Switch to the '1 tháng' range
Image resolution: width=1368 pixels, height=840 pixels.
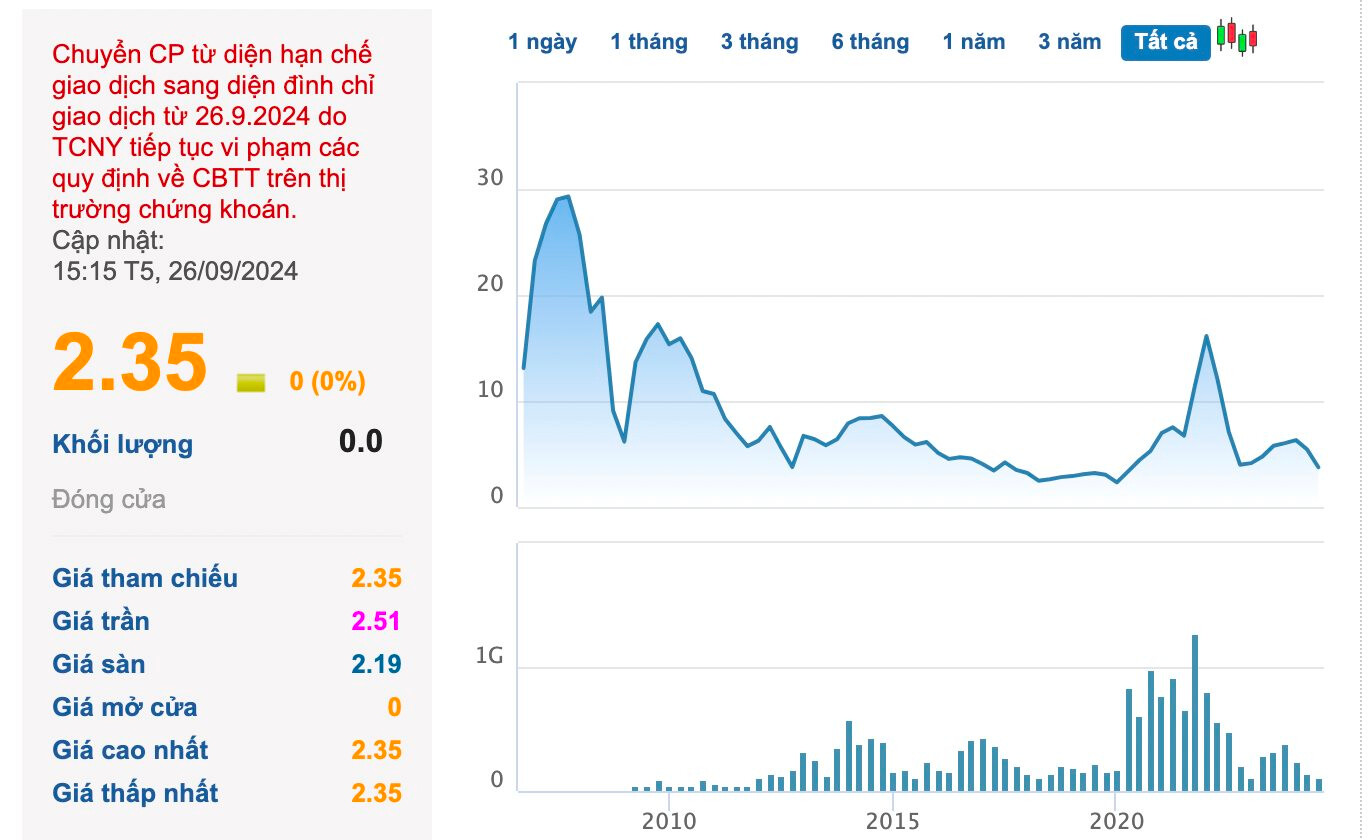coord(649,42)
